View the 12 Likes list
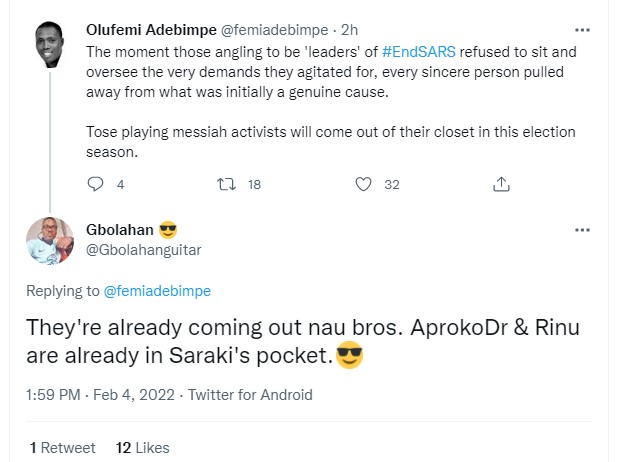This screenshot has height=462, width=625. point(143,447)
